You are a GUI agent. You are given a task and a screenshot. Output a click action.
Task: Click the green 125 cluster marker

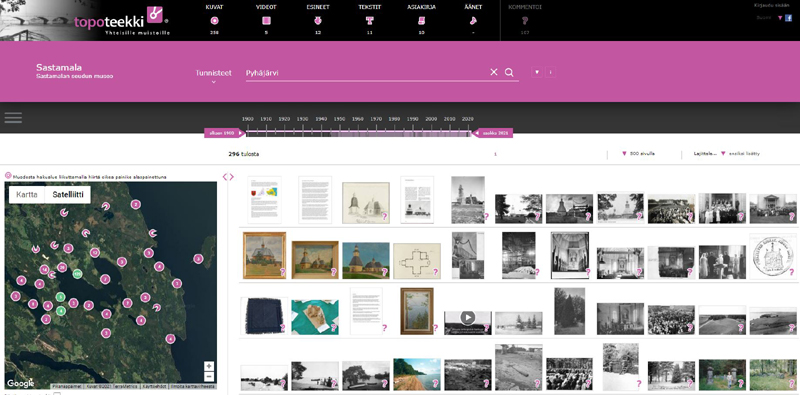pos(77,274)
